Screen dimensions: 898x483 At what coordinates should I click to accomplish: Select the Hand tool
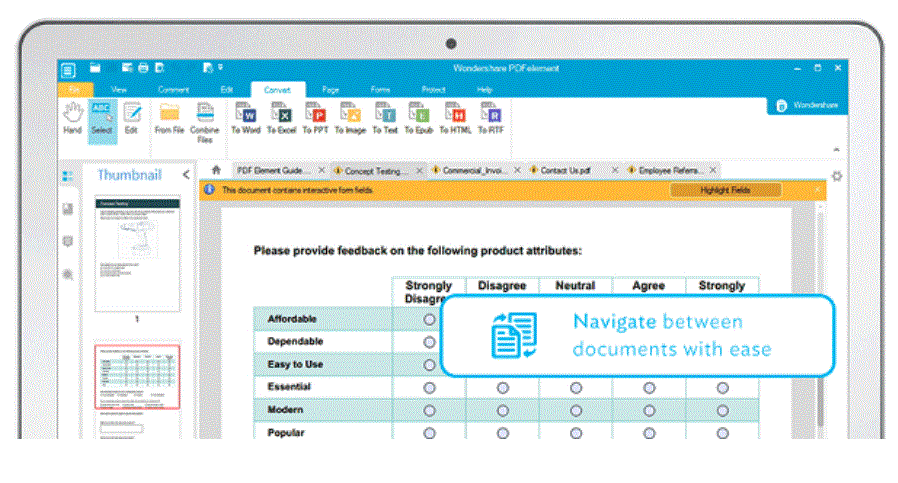pyautogui.click(x=73, y=119)
